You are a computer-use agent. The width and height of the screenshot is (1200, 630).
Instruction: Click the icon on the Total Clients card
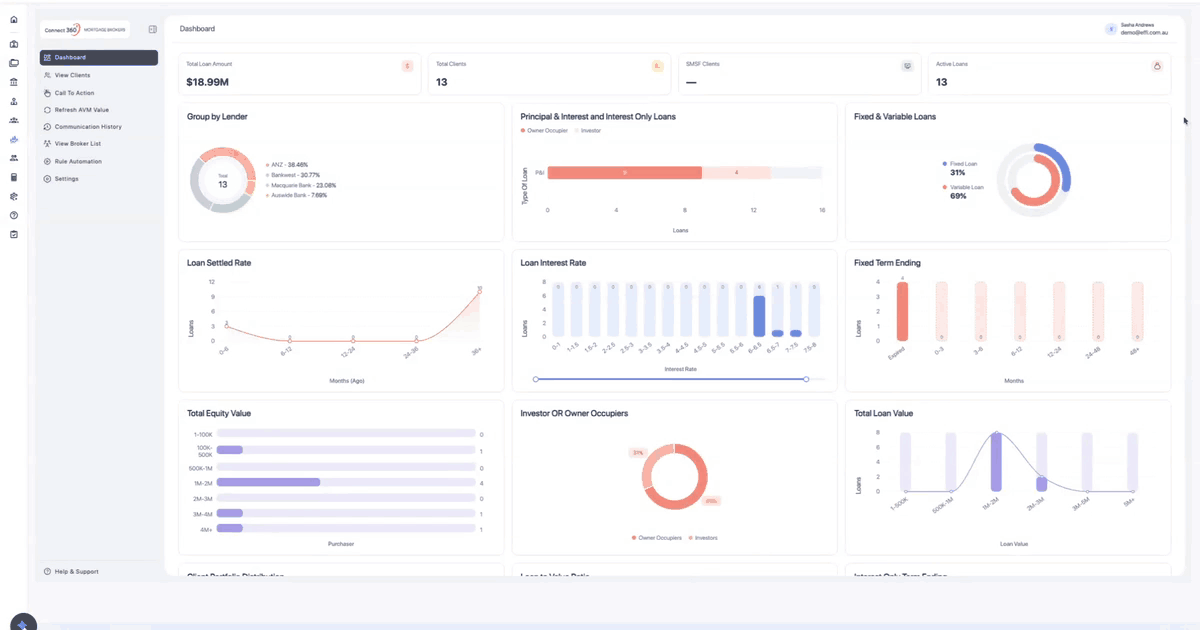click(657, 66)
